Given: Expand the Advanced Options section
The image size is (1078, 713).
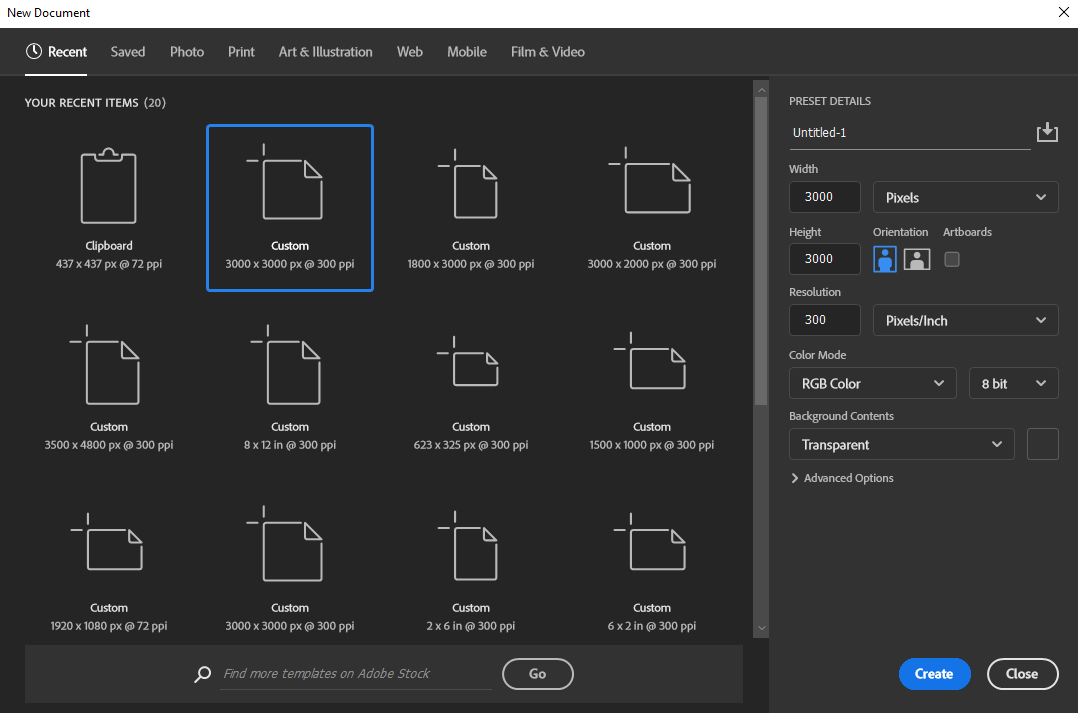Looking at the screenshot, I should click(842, 478).
